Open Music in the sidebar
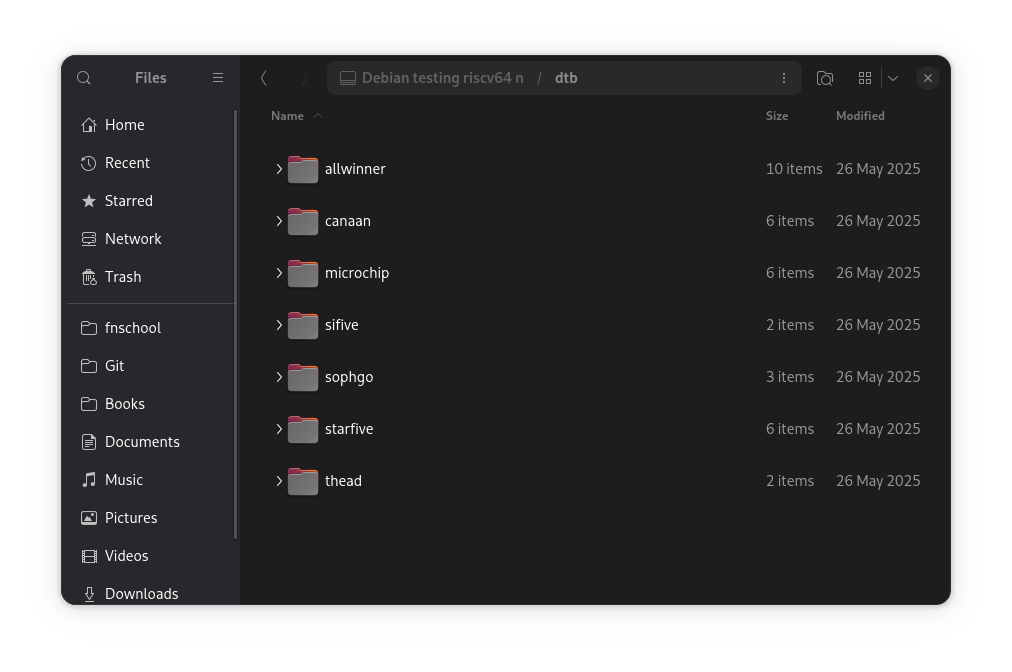The width and height of the screenshot is (1012, 672). [150, 480]
